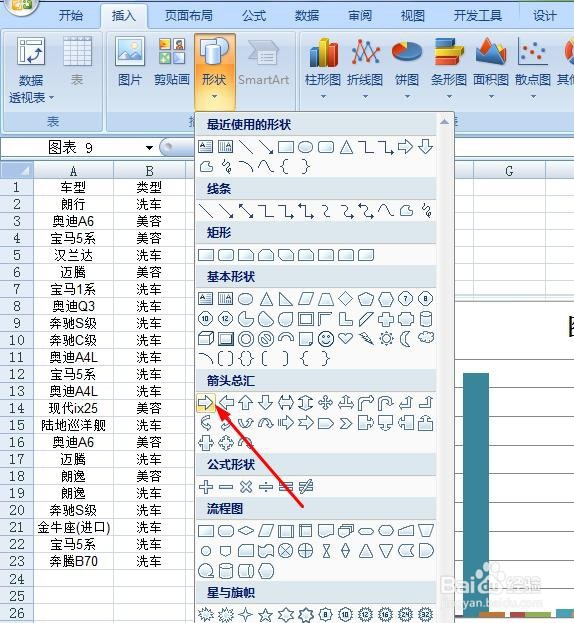Click cell containing 陆地巡洋舰
Image resolution: width=574 pixels, height=623 pixels.
click(73, 426)
